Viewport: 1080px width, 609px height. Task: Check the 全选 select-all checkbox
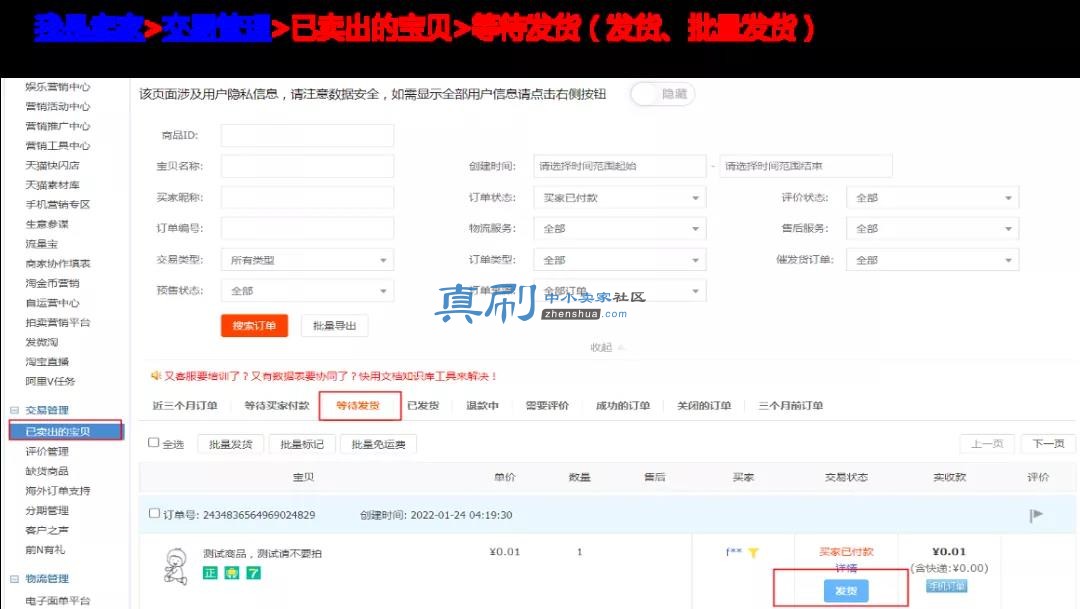[154, 443]
